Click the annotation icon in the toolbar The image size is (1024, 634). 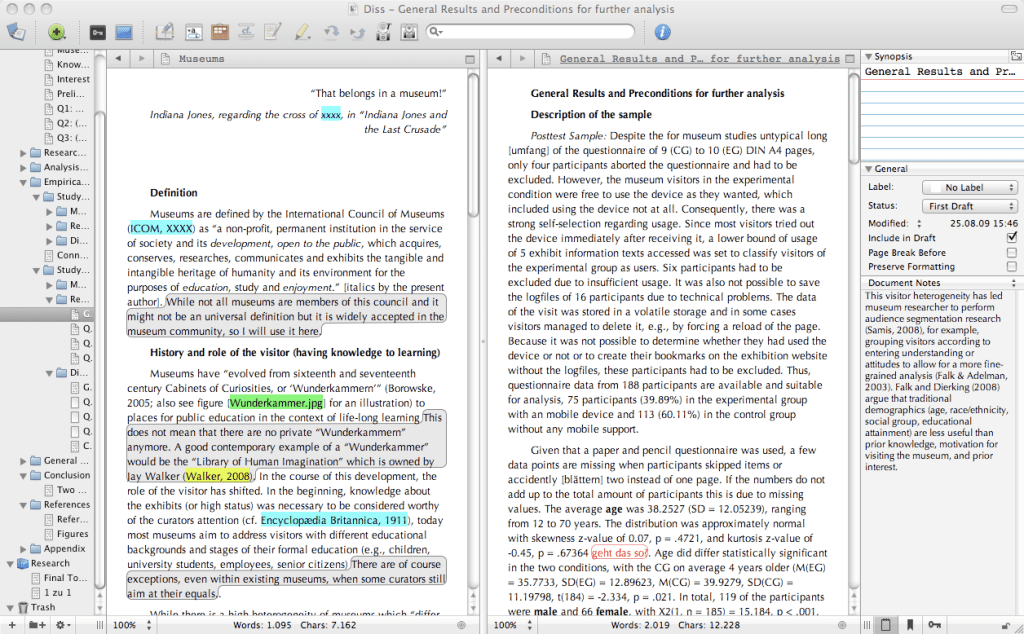click(273, 31)
